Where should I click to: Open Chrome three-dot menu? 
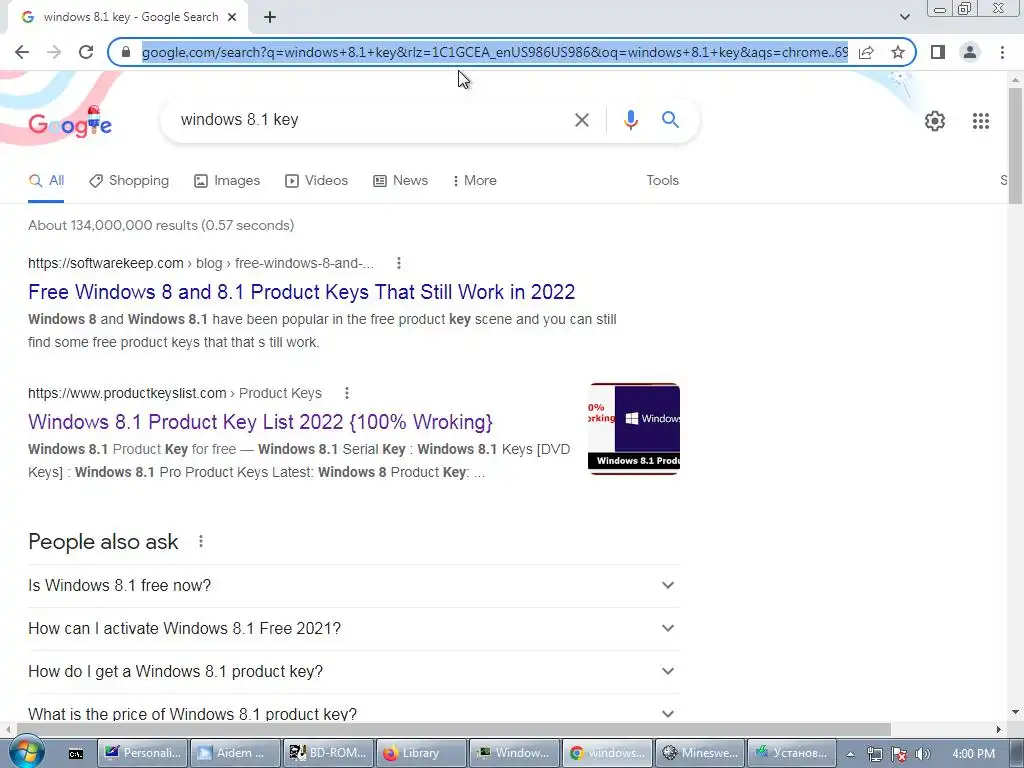coord(1002,52)
